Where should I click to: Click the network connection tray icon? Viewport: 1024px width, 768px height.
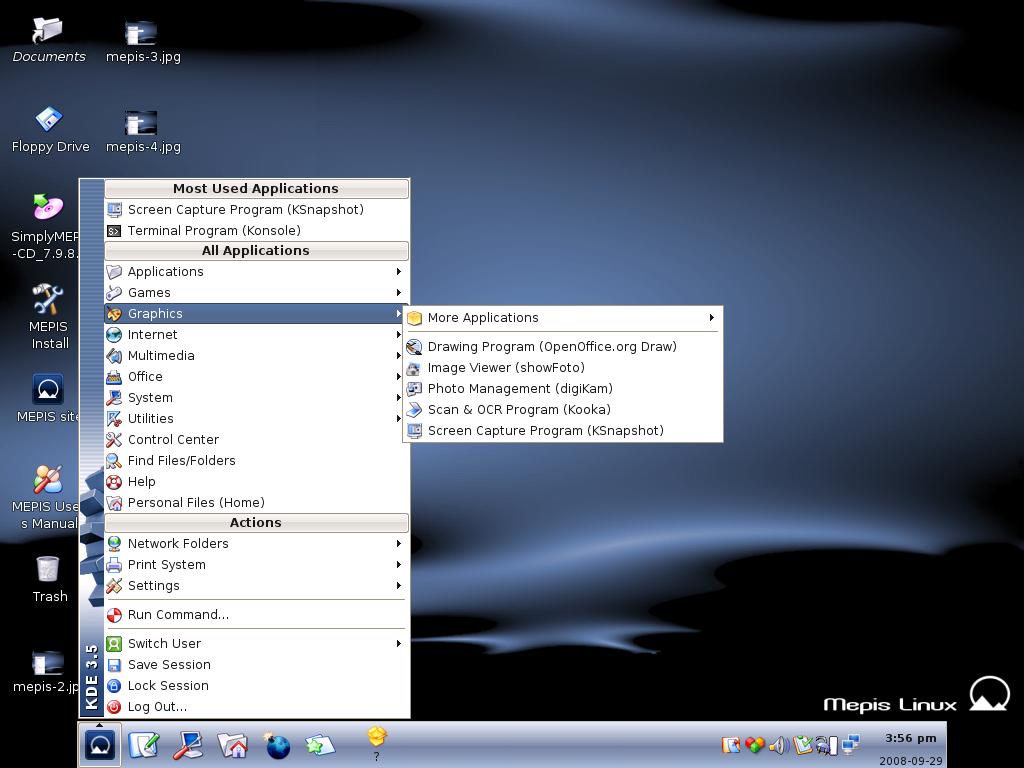(851, 744)
